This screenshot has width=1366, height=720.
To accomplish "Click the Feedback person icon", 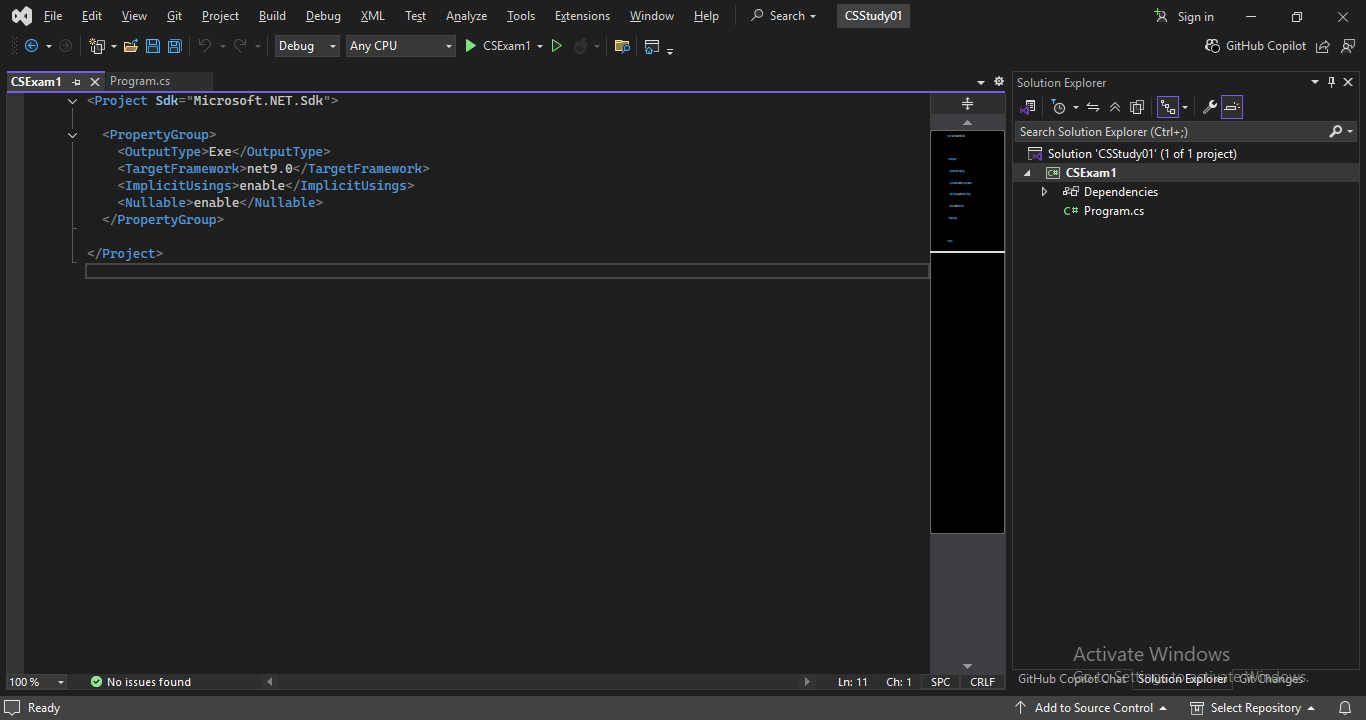I will coord(1347,46).
